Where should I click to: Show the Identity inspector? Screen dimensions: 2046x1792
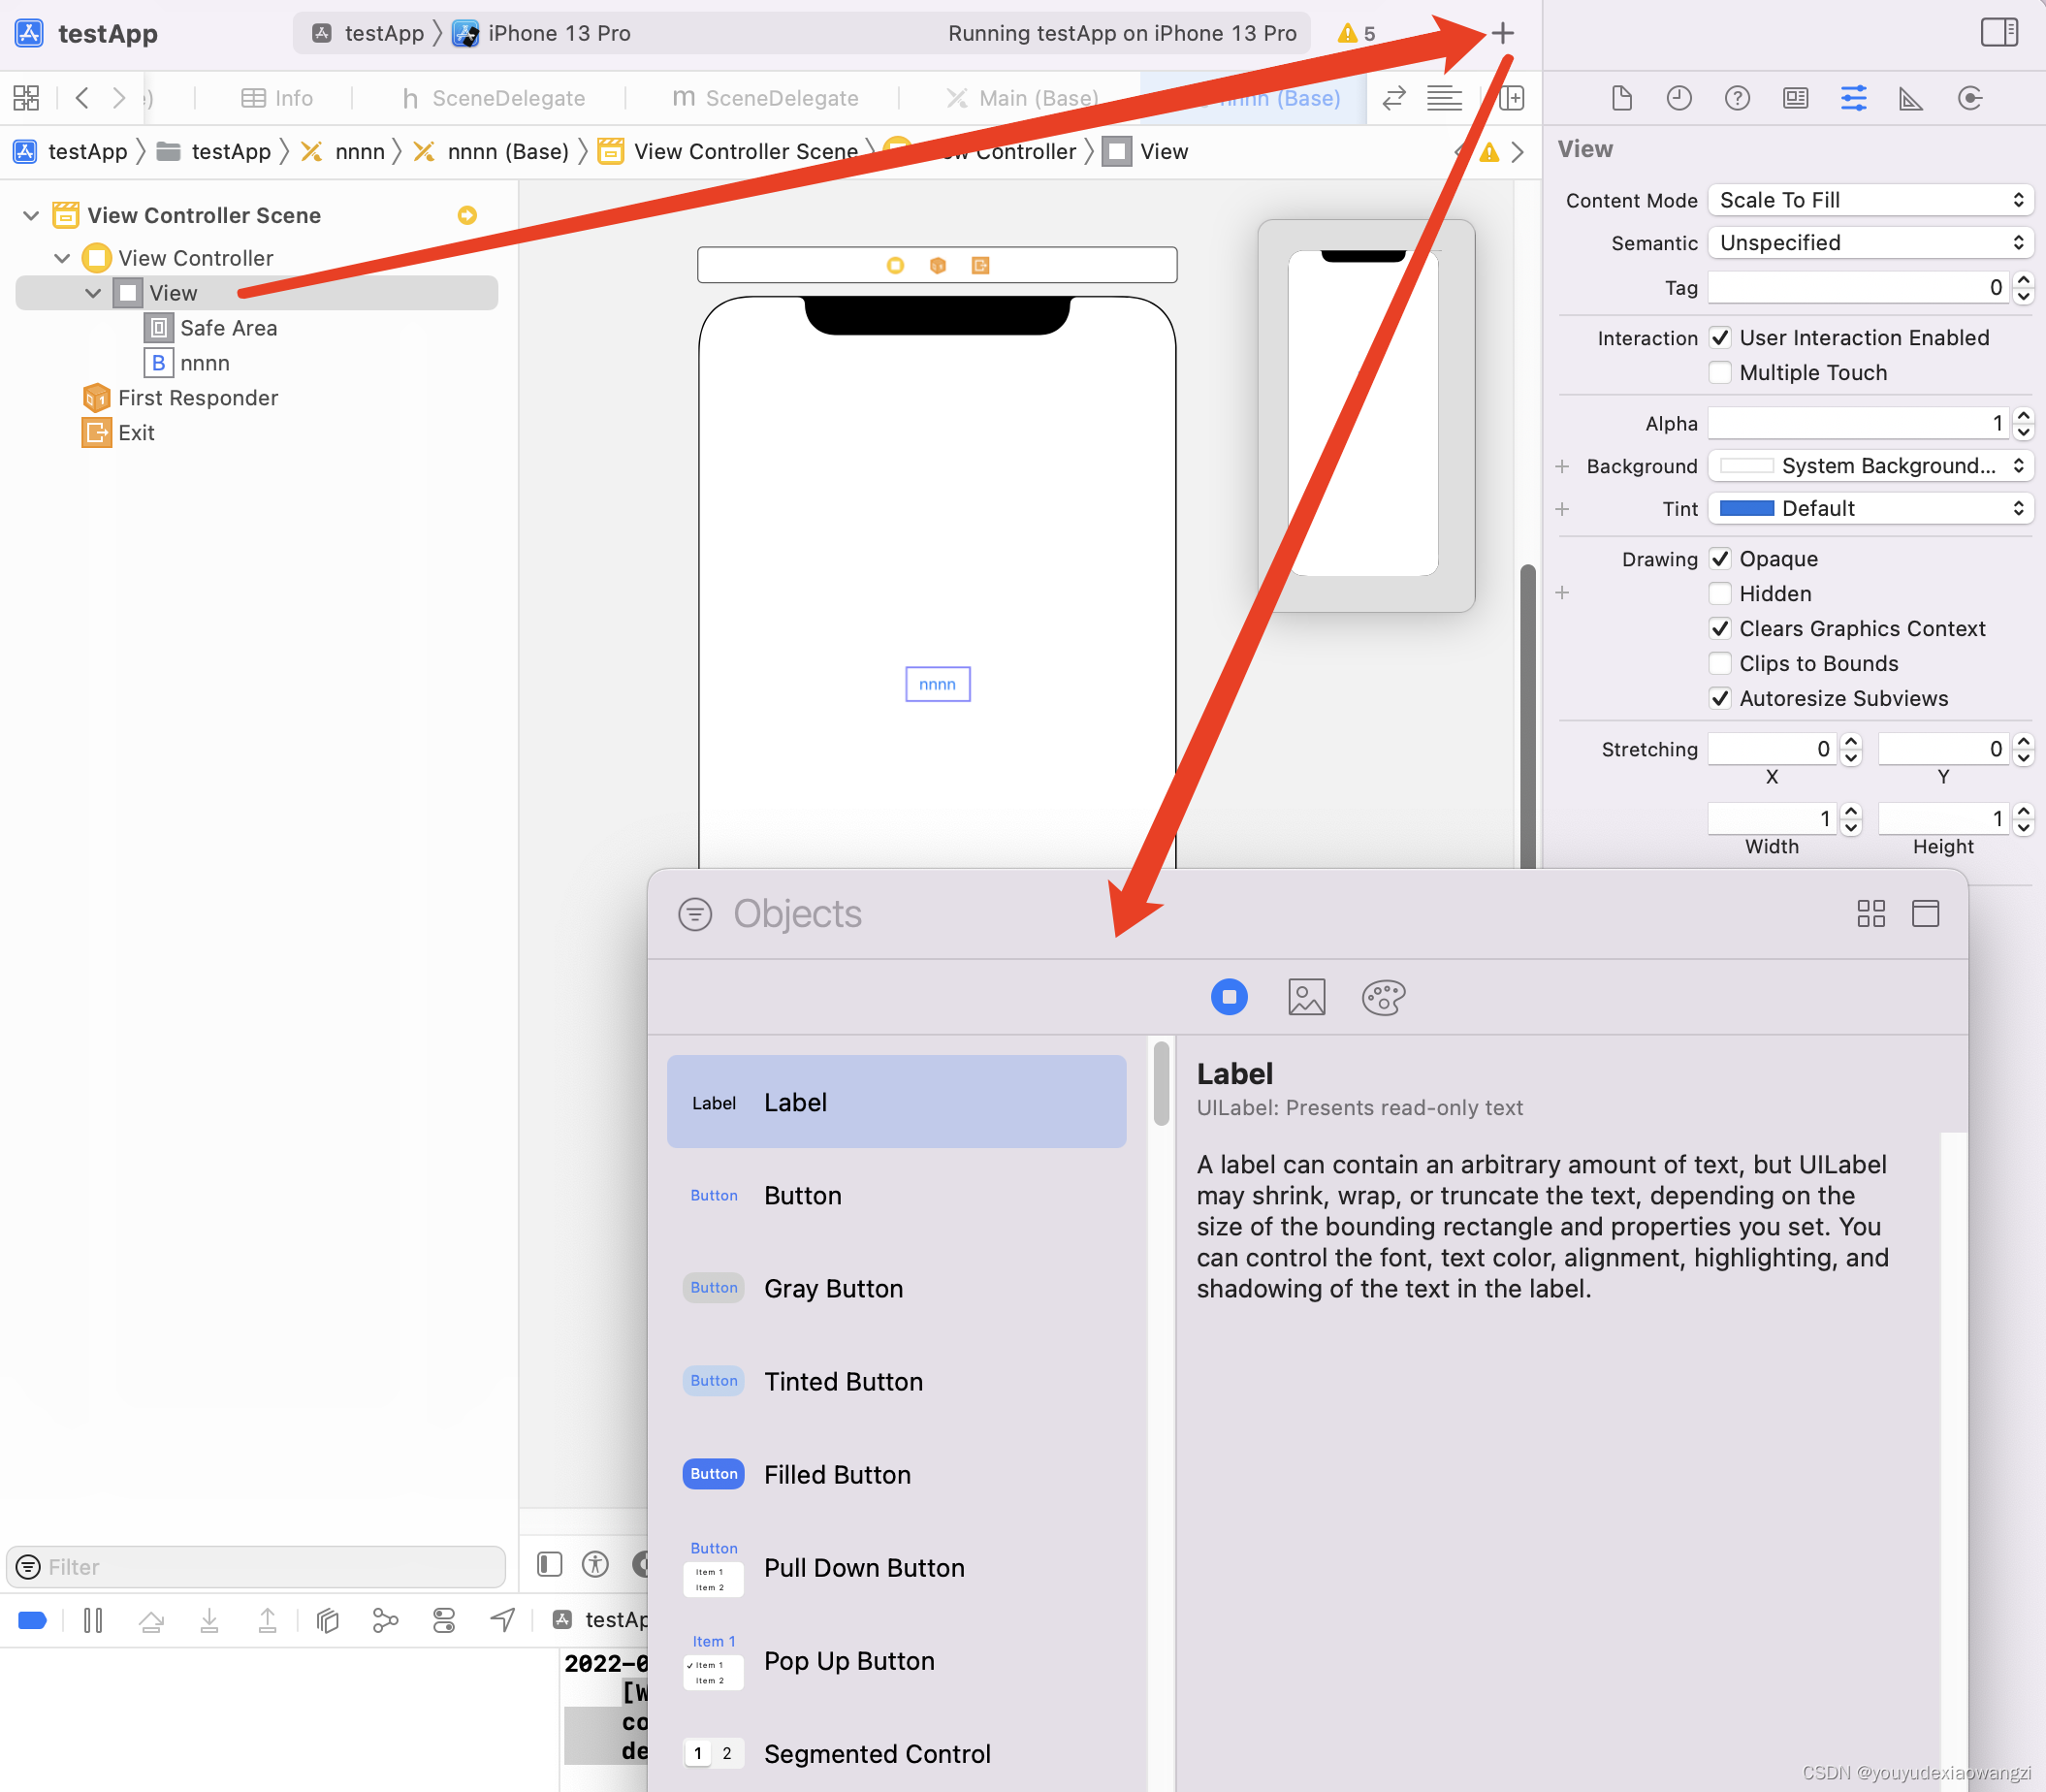(1795, 98)
